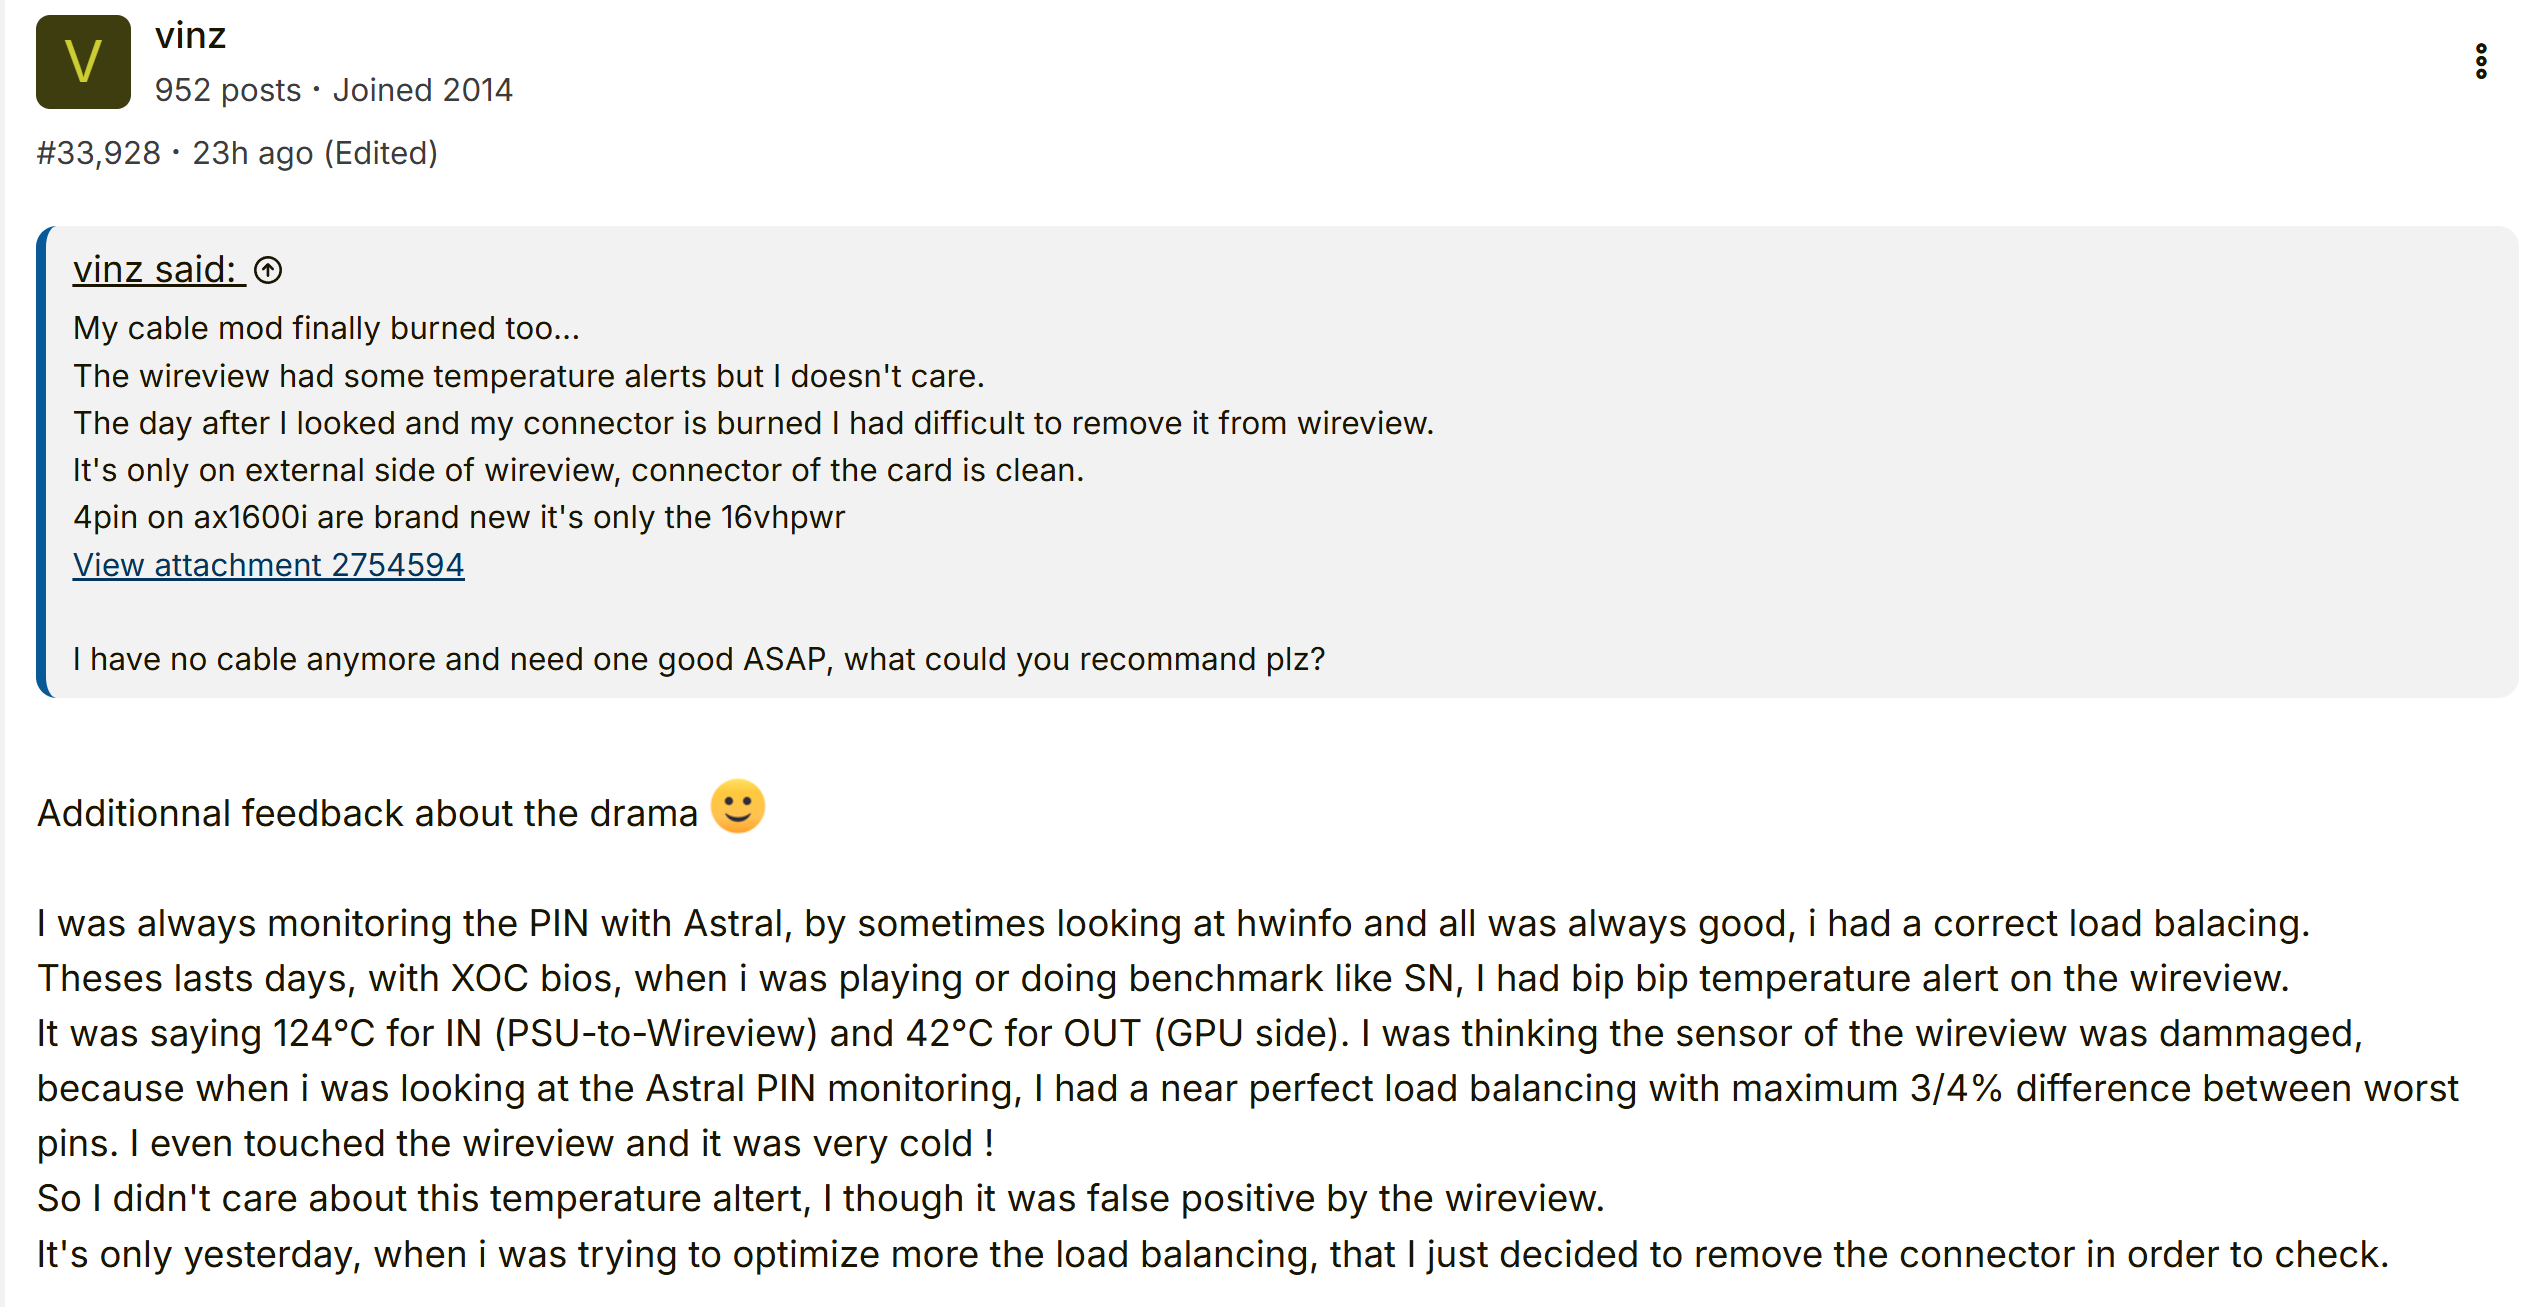Click the smiley emoji after 'drama'

(738, 807)
